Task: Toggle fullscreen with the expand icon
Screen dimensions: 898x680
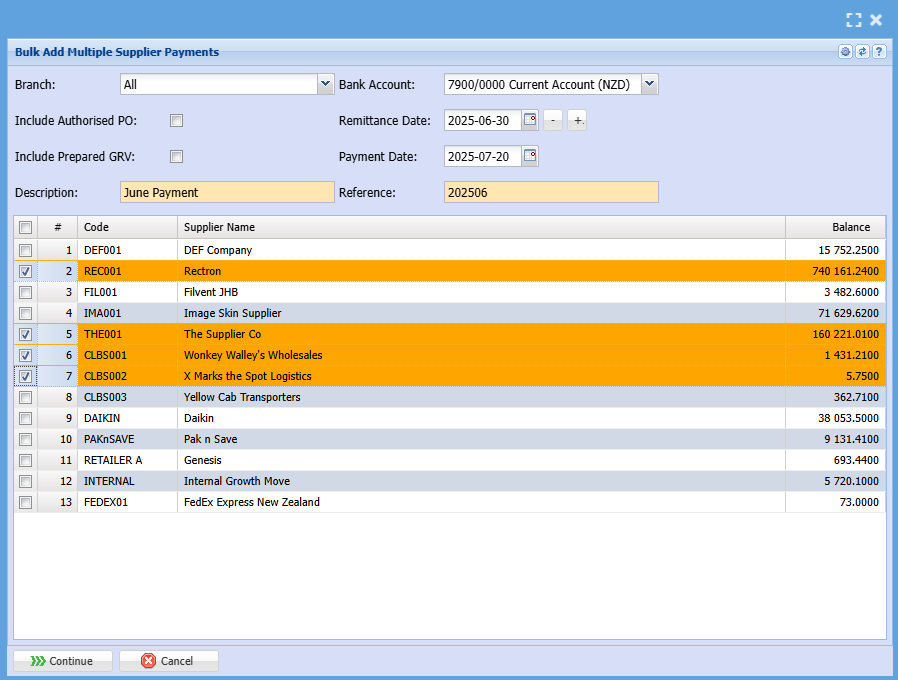Action: pyautogui.click(x=853, y=20)
